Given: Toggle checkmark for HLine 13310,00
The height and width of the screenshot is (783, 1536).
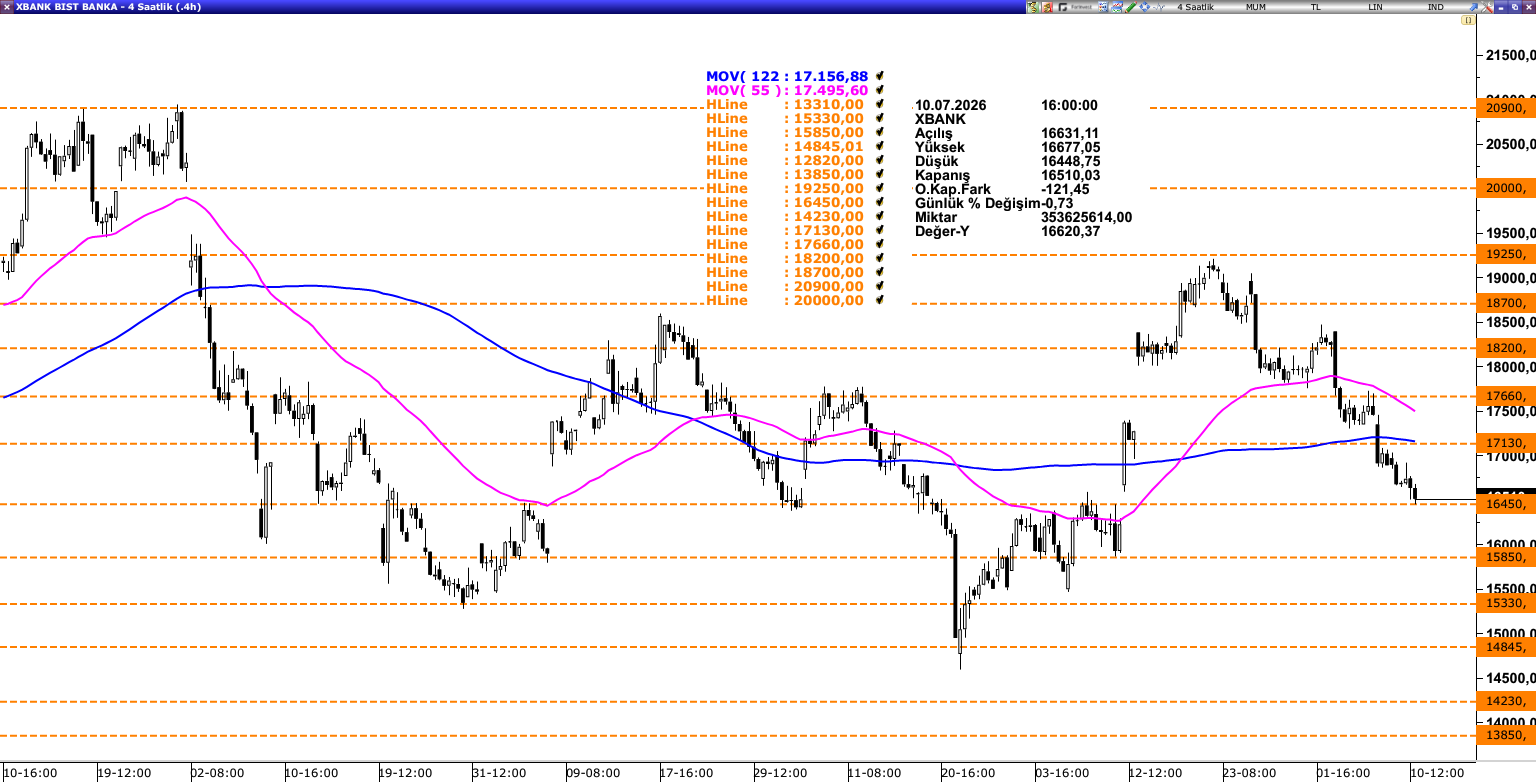Looking at the screenshot, I should click(880, 104).
